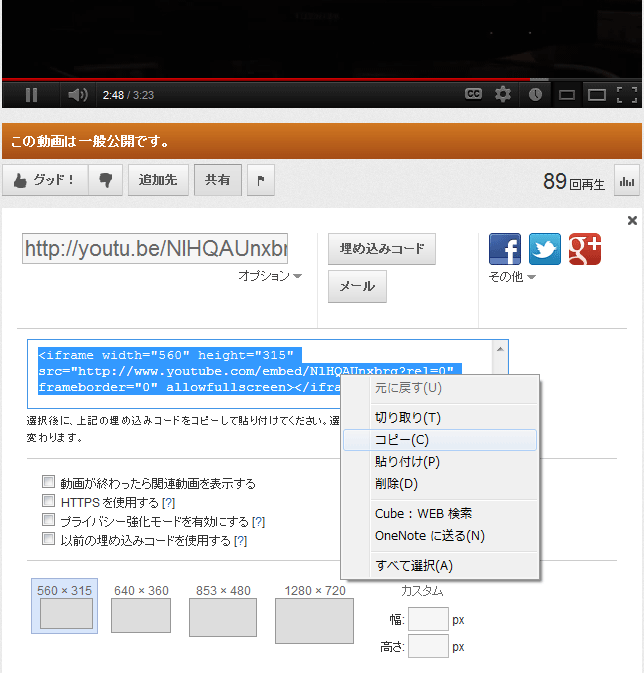644x673 pixels.
Task: Click the 埋め込みコード button
Action: 381,249
